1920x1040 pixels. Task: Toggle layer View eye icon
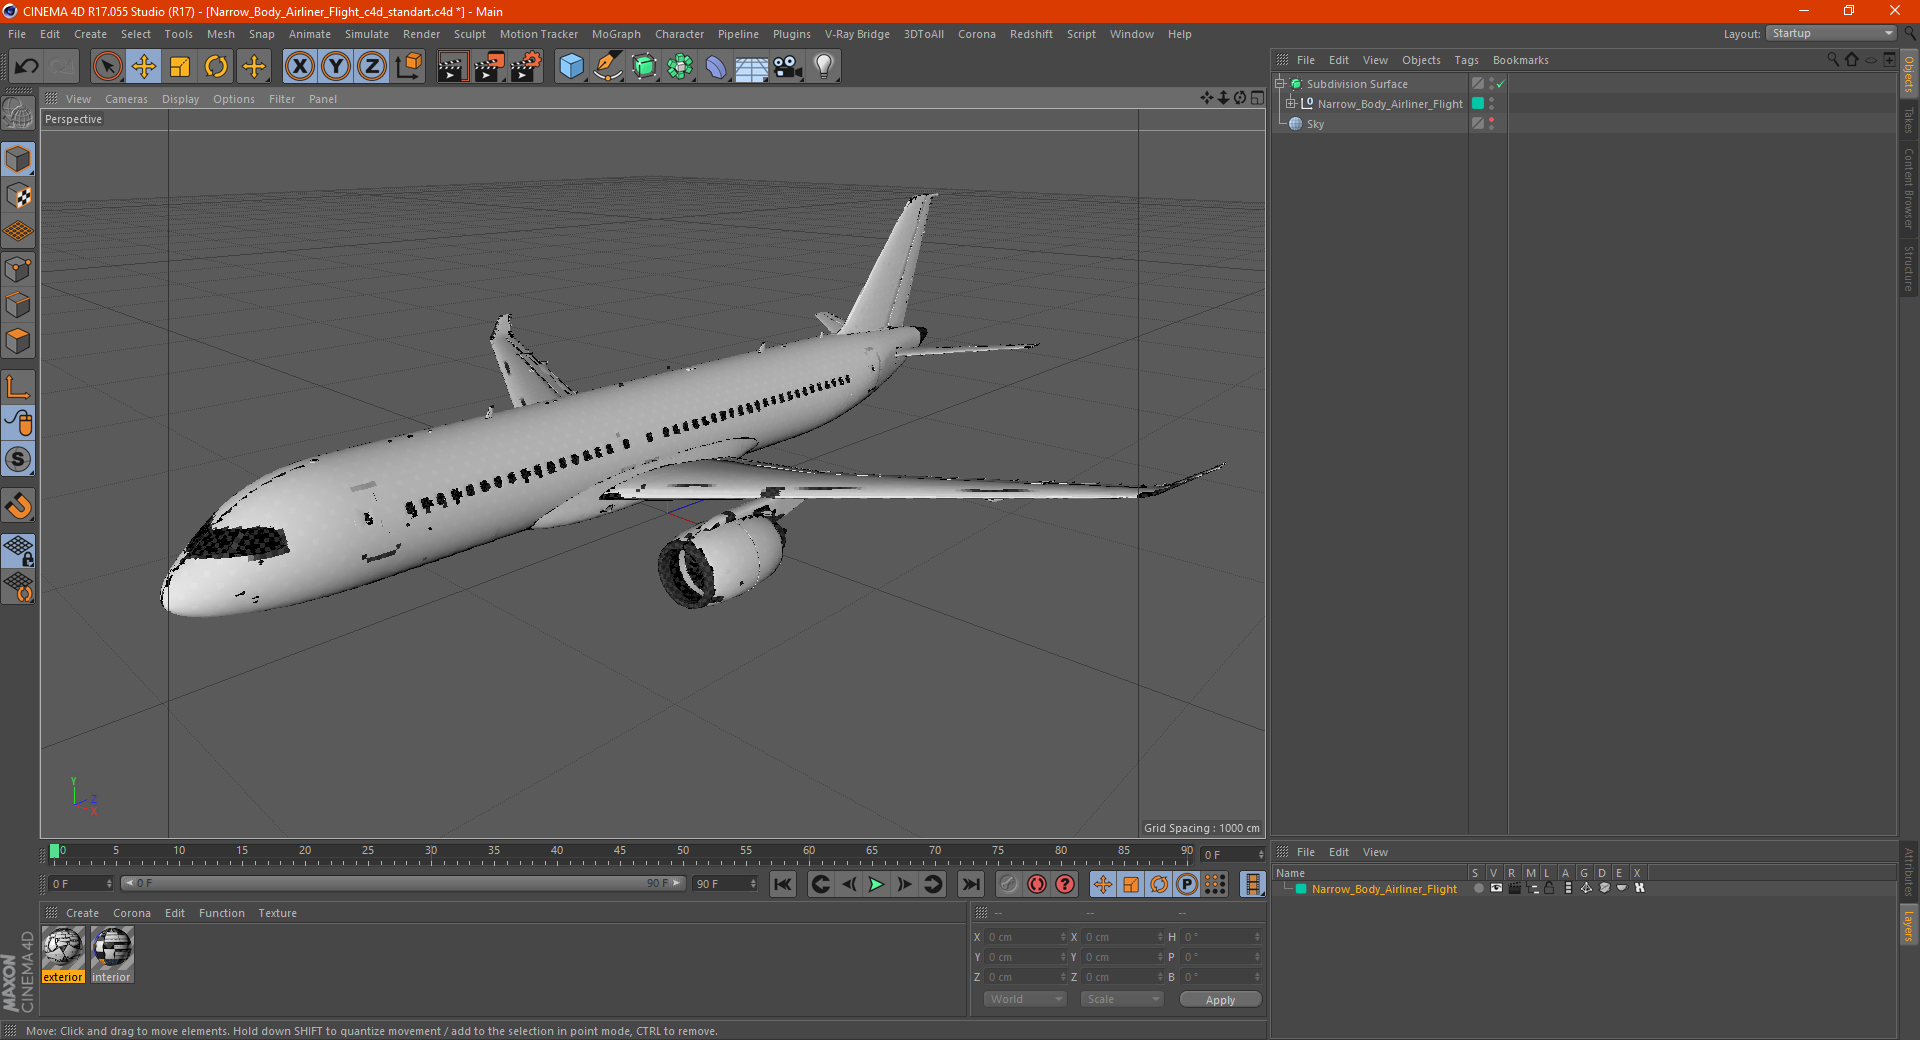[1496, 888]
